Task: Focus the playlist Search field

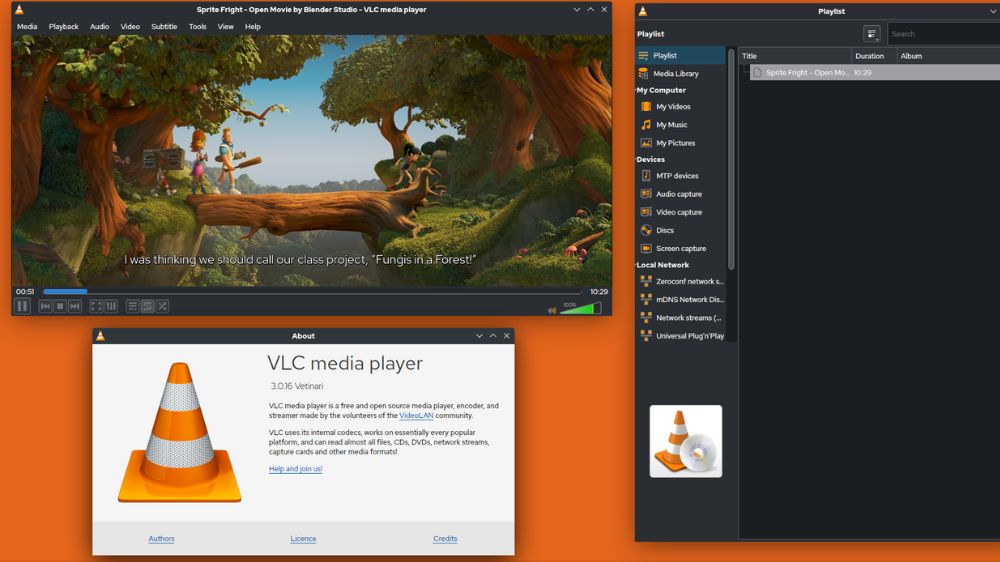Action: coord(943,34)
